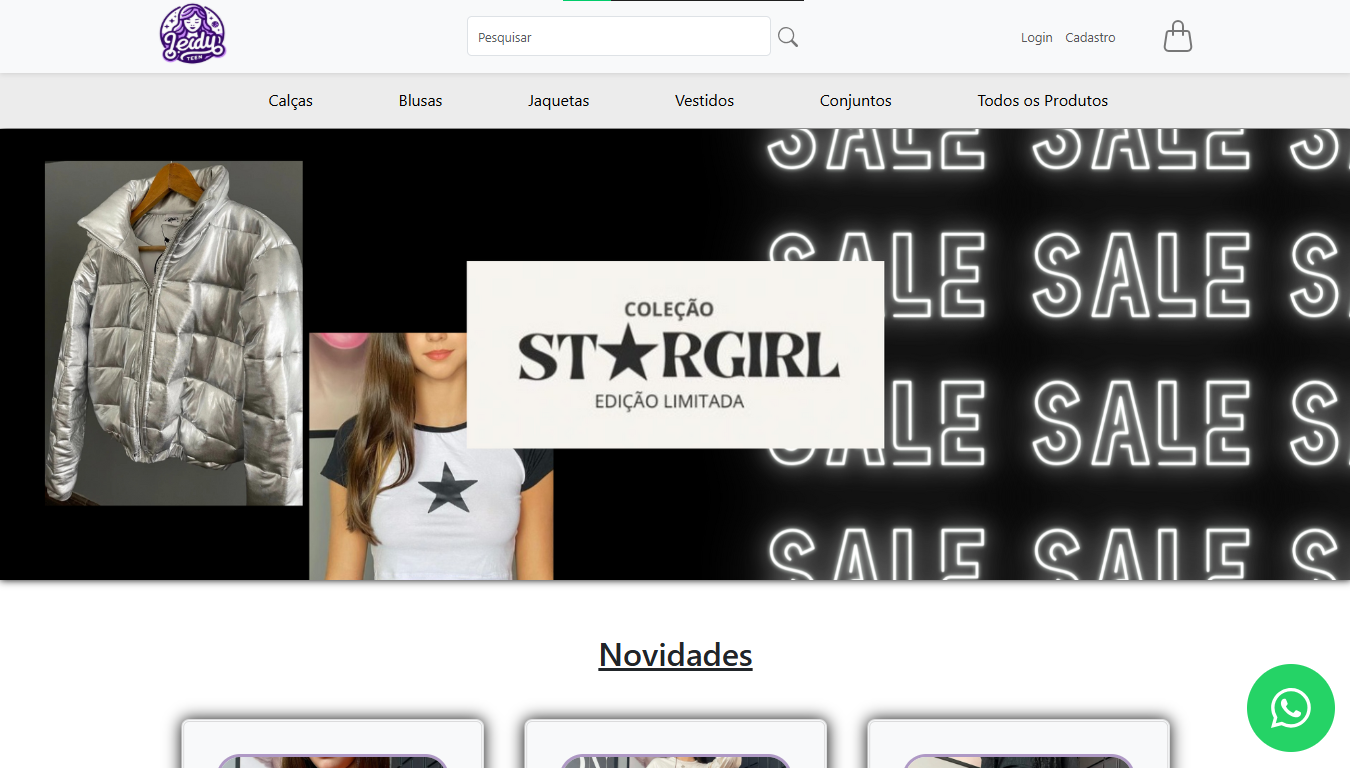Open the Vestidos category

pyautogui.click(x=704, y=100)
